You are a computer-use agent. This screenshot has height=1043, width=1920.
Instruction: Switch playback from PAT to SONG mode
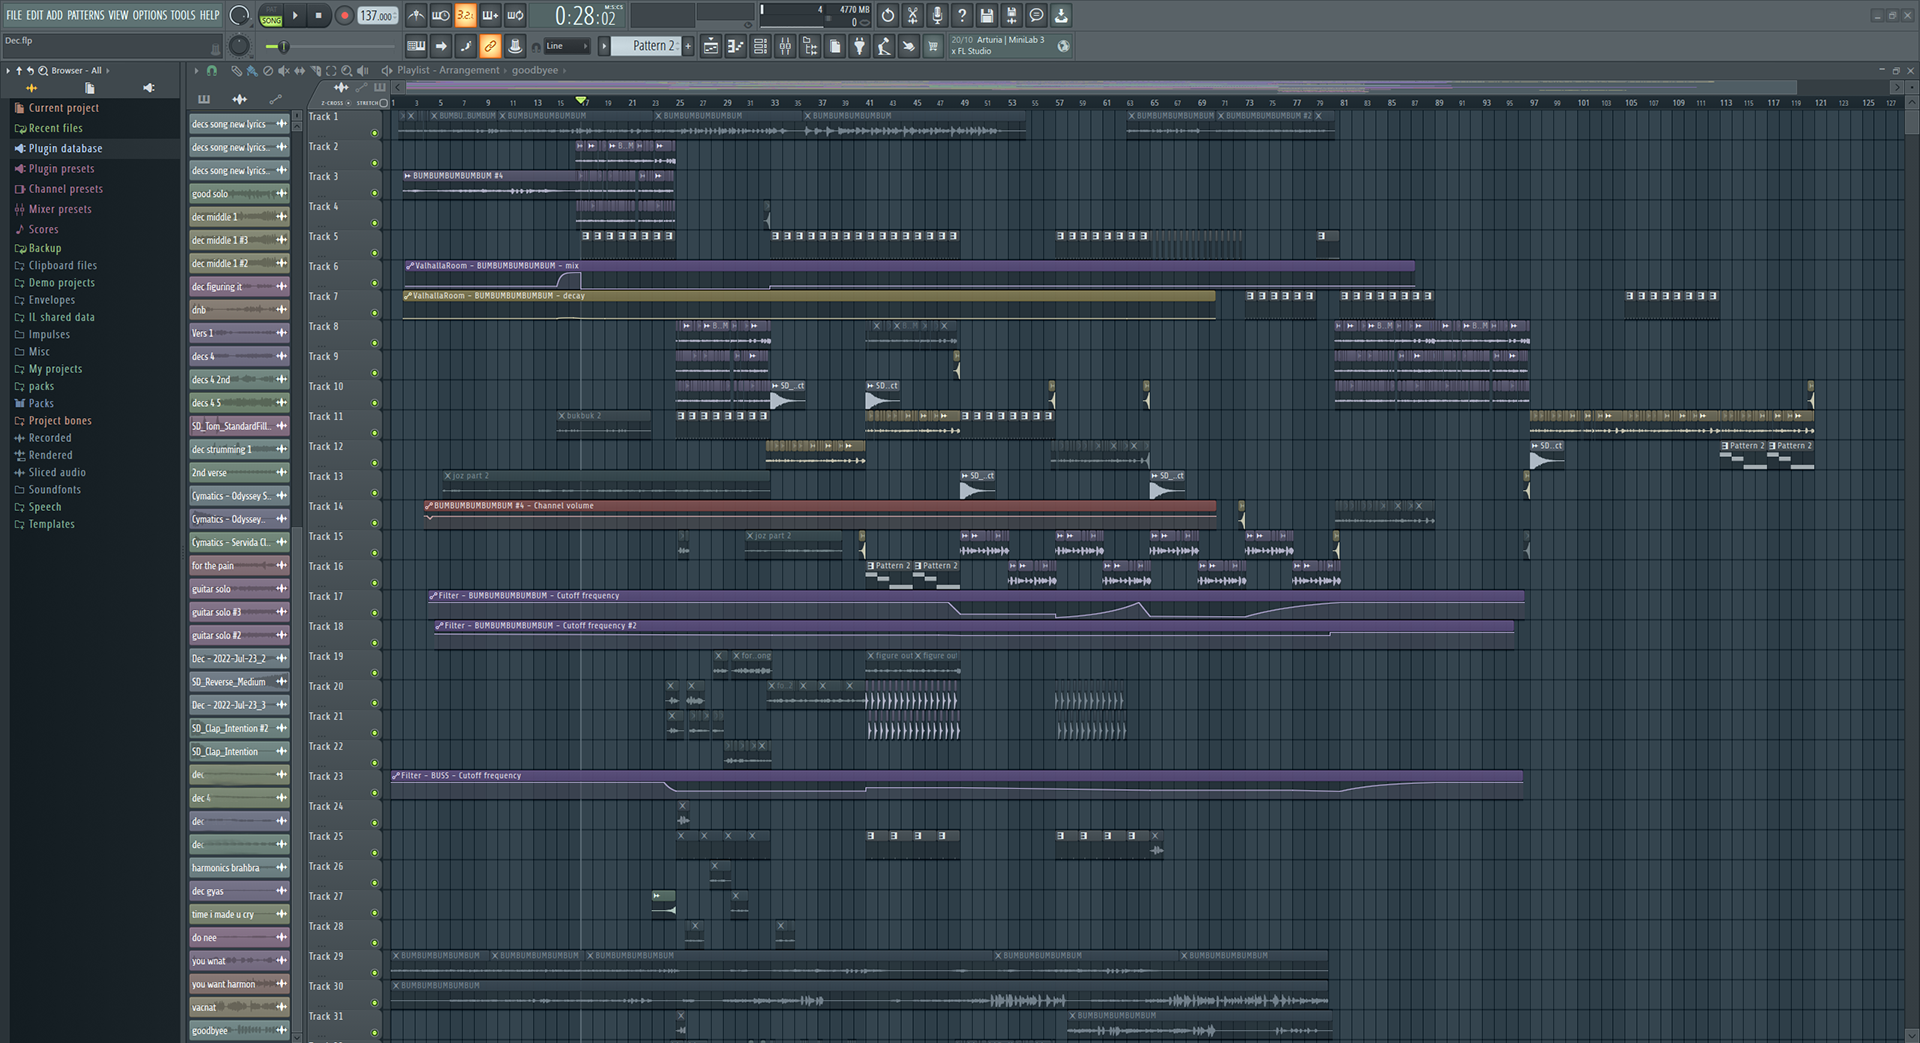(x=270, y=18)
